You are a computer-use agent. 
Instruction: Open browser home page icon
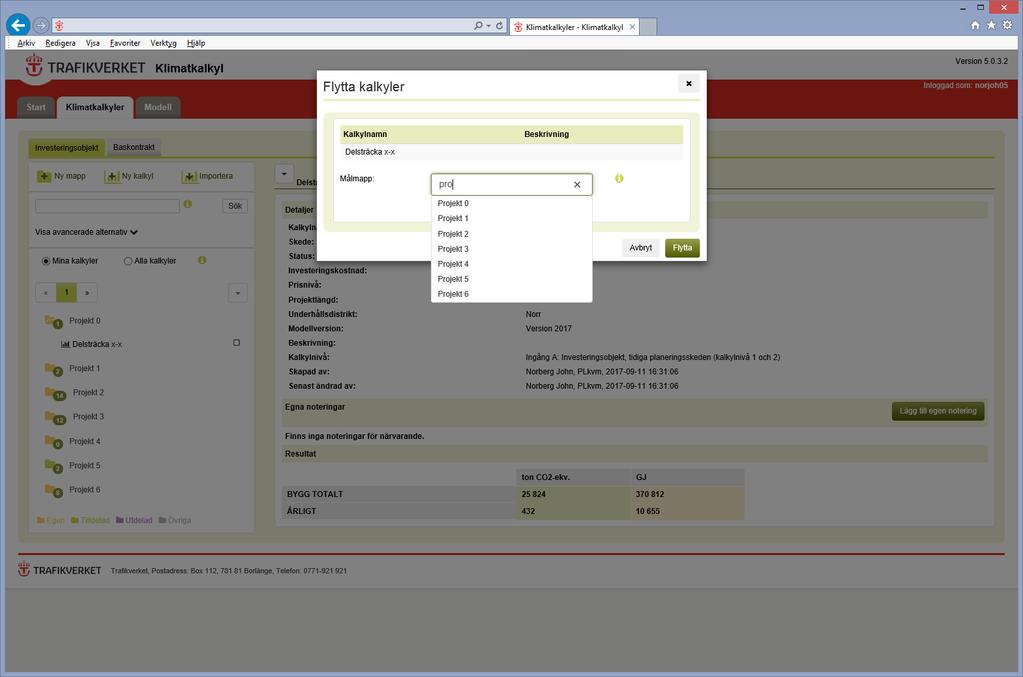pos(975,25)
